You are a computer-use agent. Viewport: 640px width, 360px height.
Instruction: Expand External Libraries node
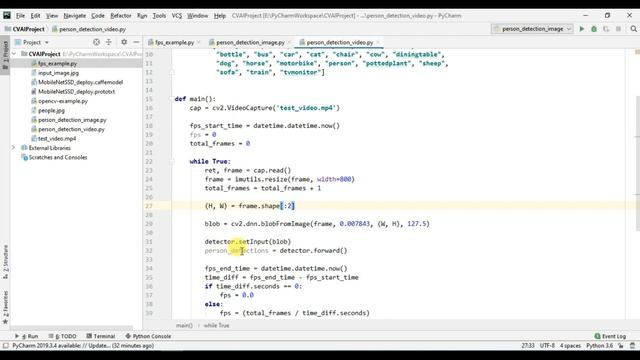[14, 148]
